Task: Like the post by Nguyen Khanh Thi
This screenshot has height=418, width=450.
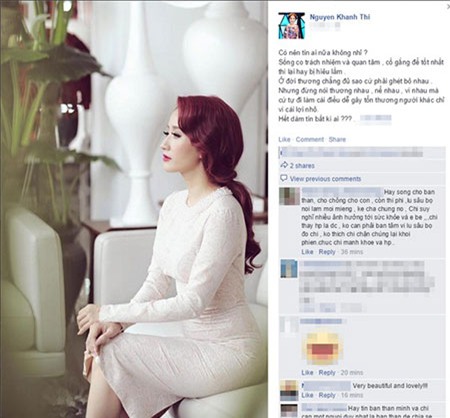Action: (284, 139)
